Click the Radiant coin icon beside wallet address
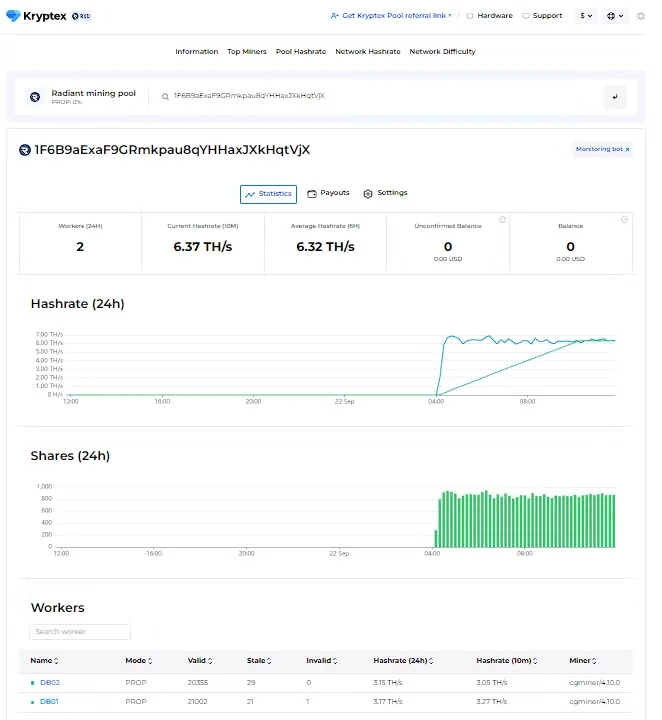The image size is (662, 720). coord(25,150)
